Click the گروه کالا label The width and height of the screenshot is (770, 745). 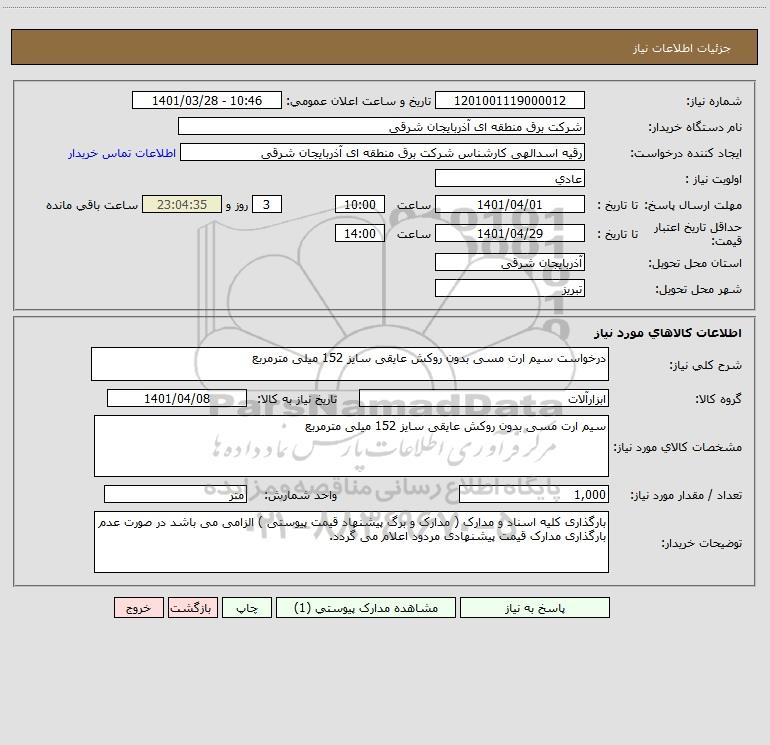coord(718,399)
